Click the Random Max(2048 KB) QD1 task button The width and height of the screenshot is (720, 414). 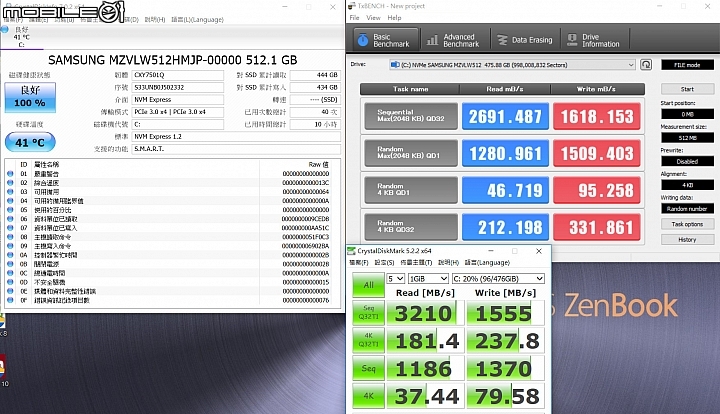click(411, 153)
